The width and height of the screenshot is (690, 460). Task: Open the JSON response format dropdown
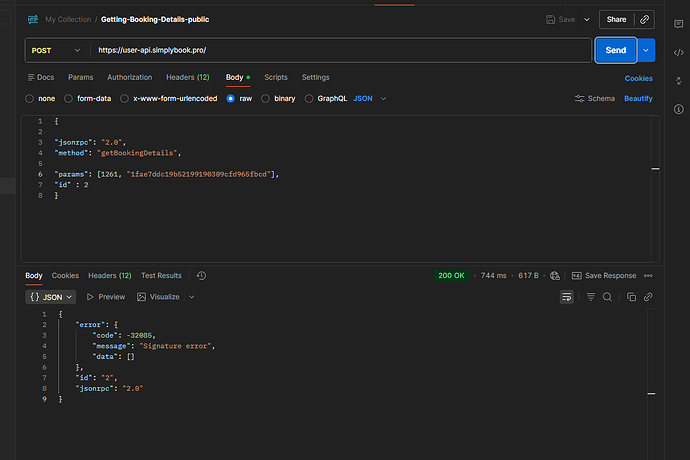(51, 297)
